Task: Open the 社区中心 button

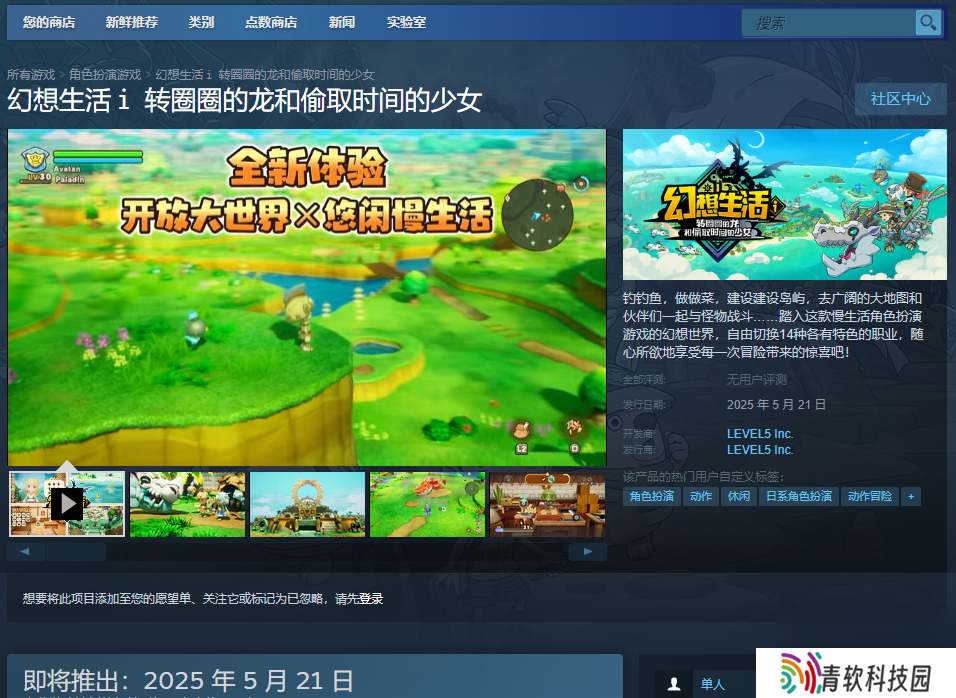Action: click(x=900, y=99)
